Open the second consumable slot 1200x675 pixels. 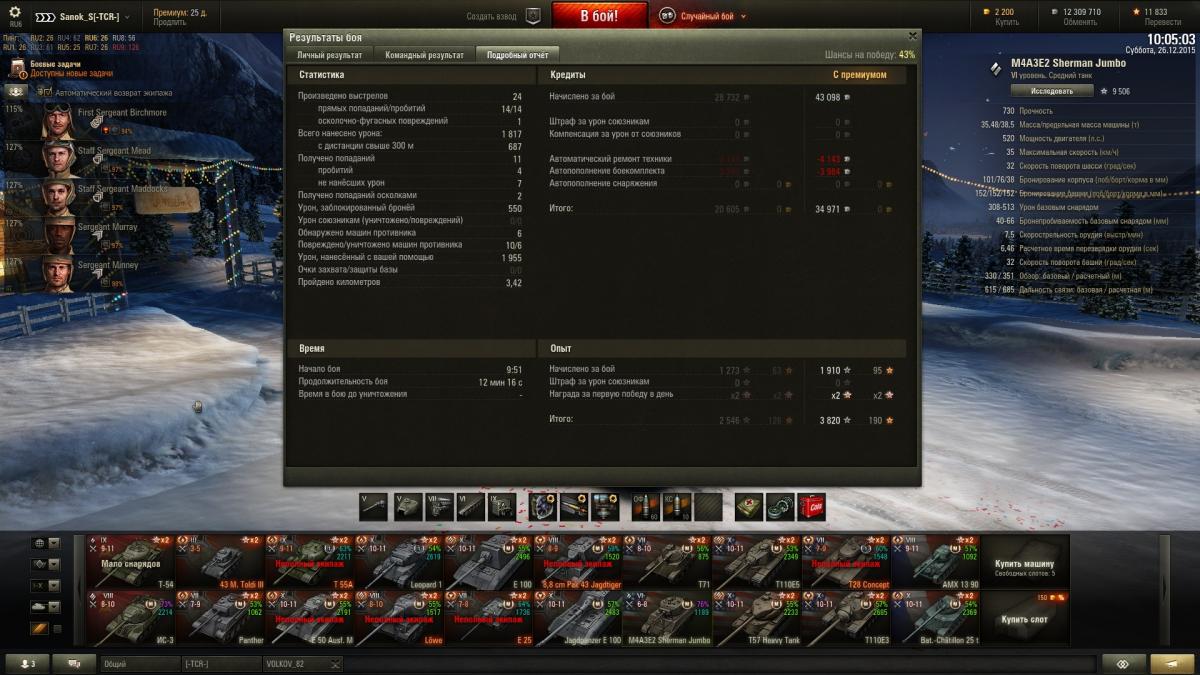coord(781,507)
